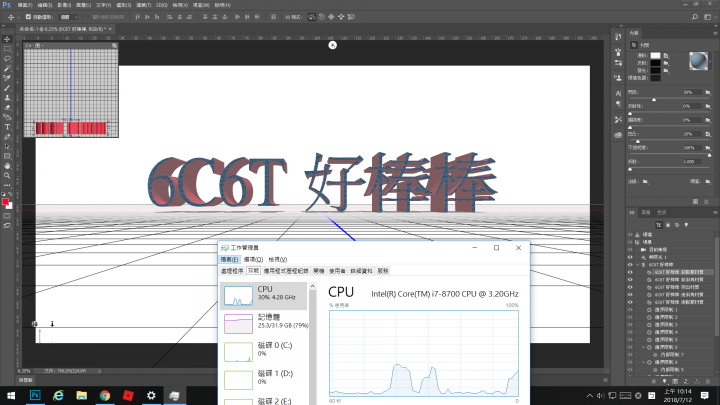Viewport: 720px width, 405px height.
Task: Open the 3D(D) menu
Action: (x=162, y=5)
